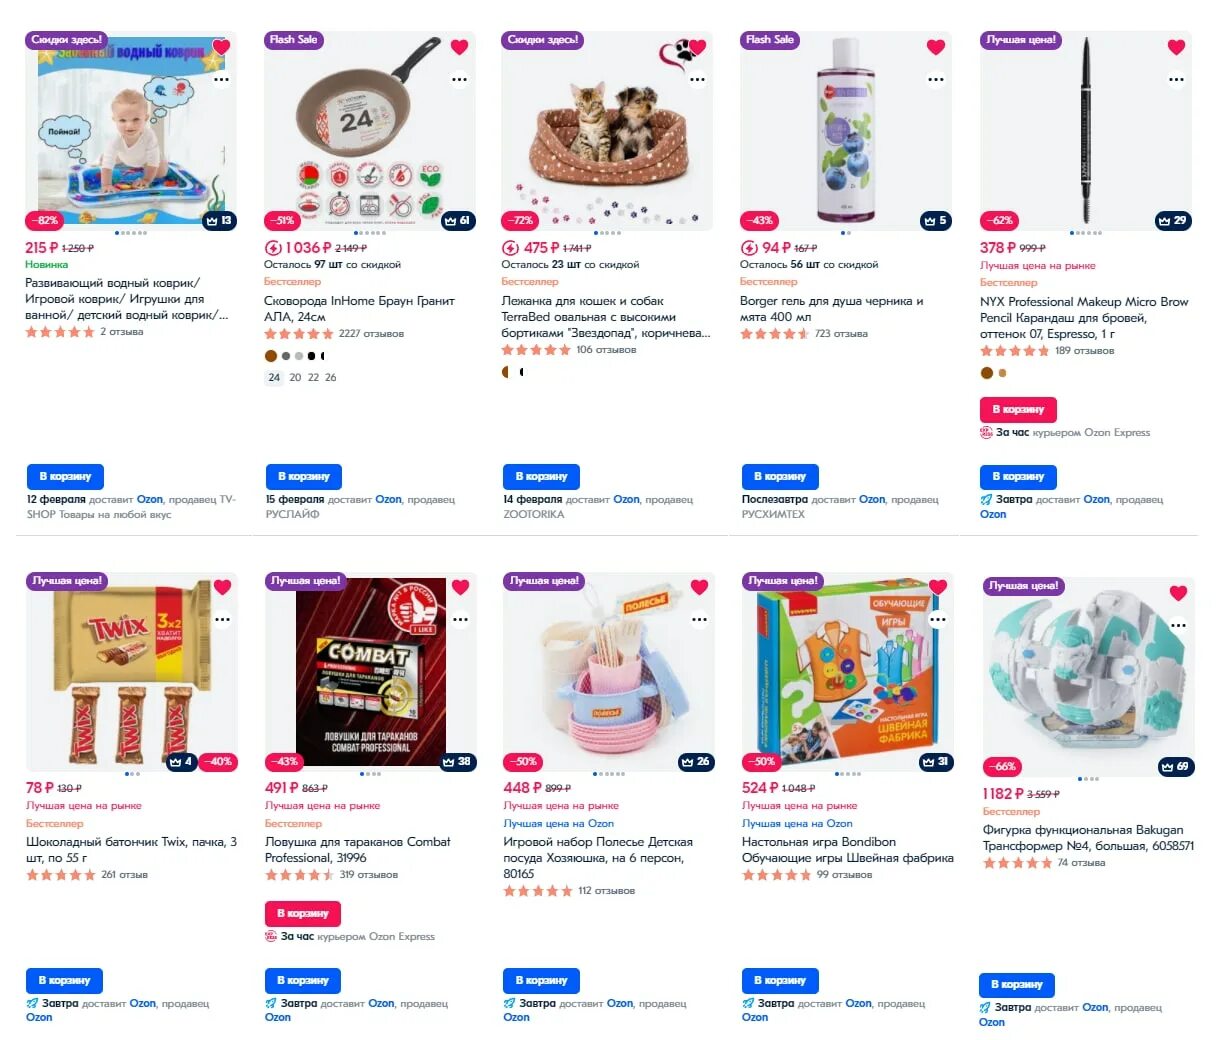Screen dimensions: 1216x1040
Task: Click the crown badge showing 61 on the frying pan
Action: (457, 220)
